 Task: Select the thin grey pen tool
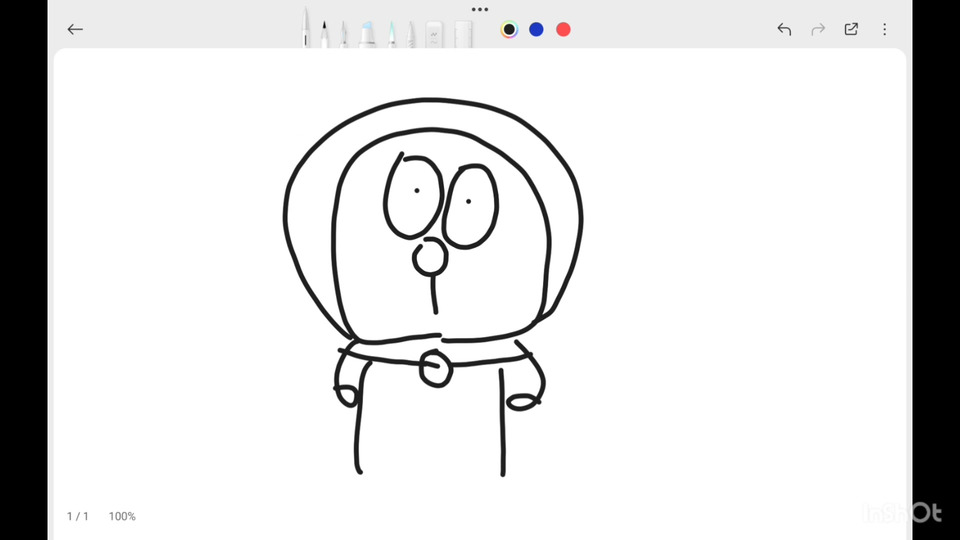pos(344,35)
